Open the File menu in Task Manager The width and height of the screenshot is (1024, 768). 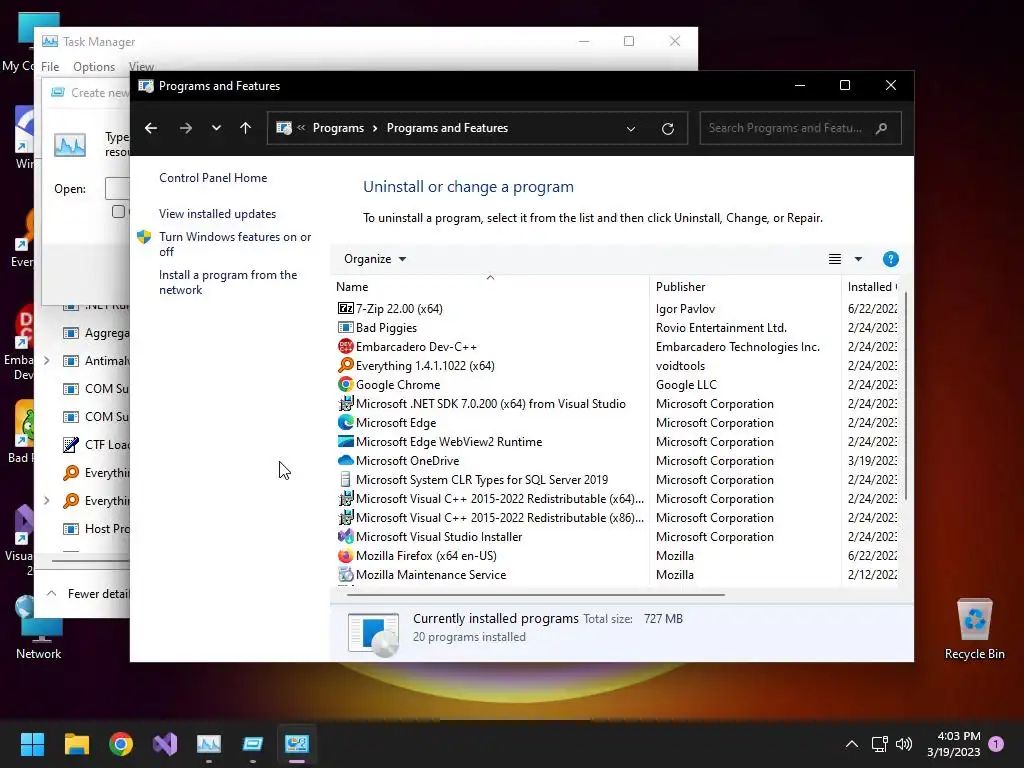(50, 67)
